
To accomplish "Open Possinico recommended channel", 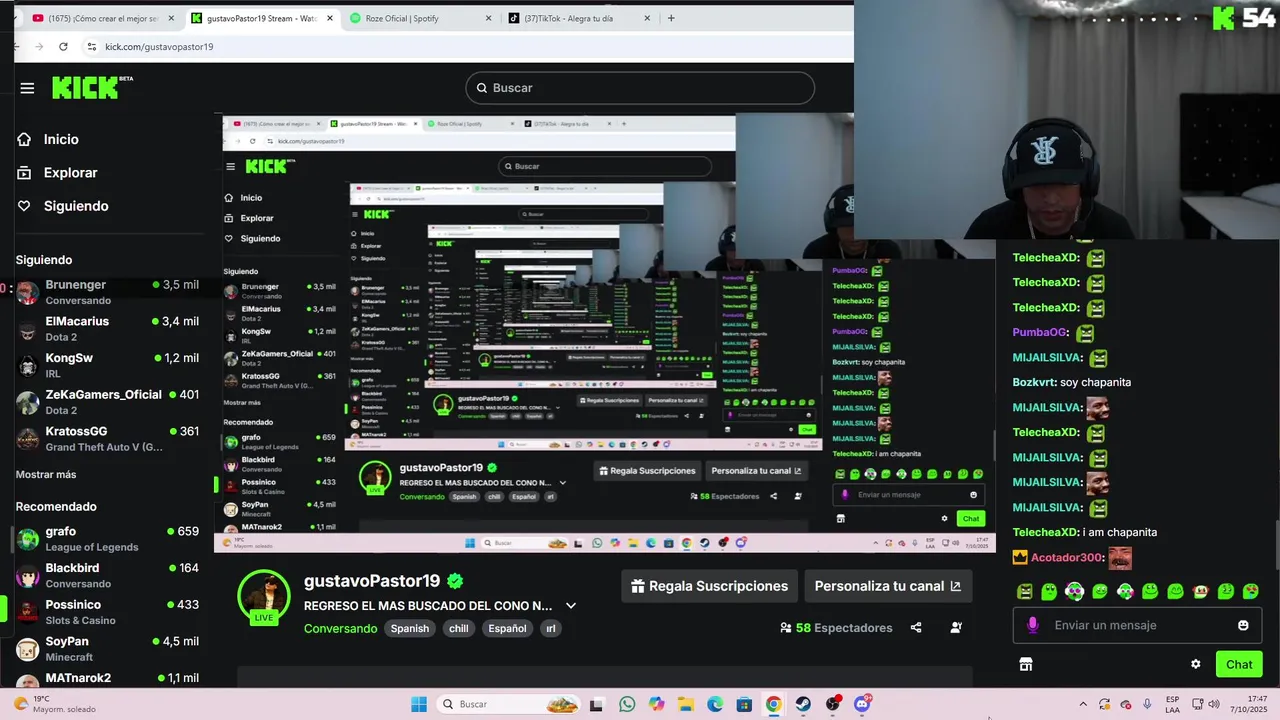I will (107, 612).
